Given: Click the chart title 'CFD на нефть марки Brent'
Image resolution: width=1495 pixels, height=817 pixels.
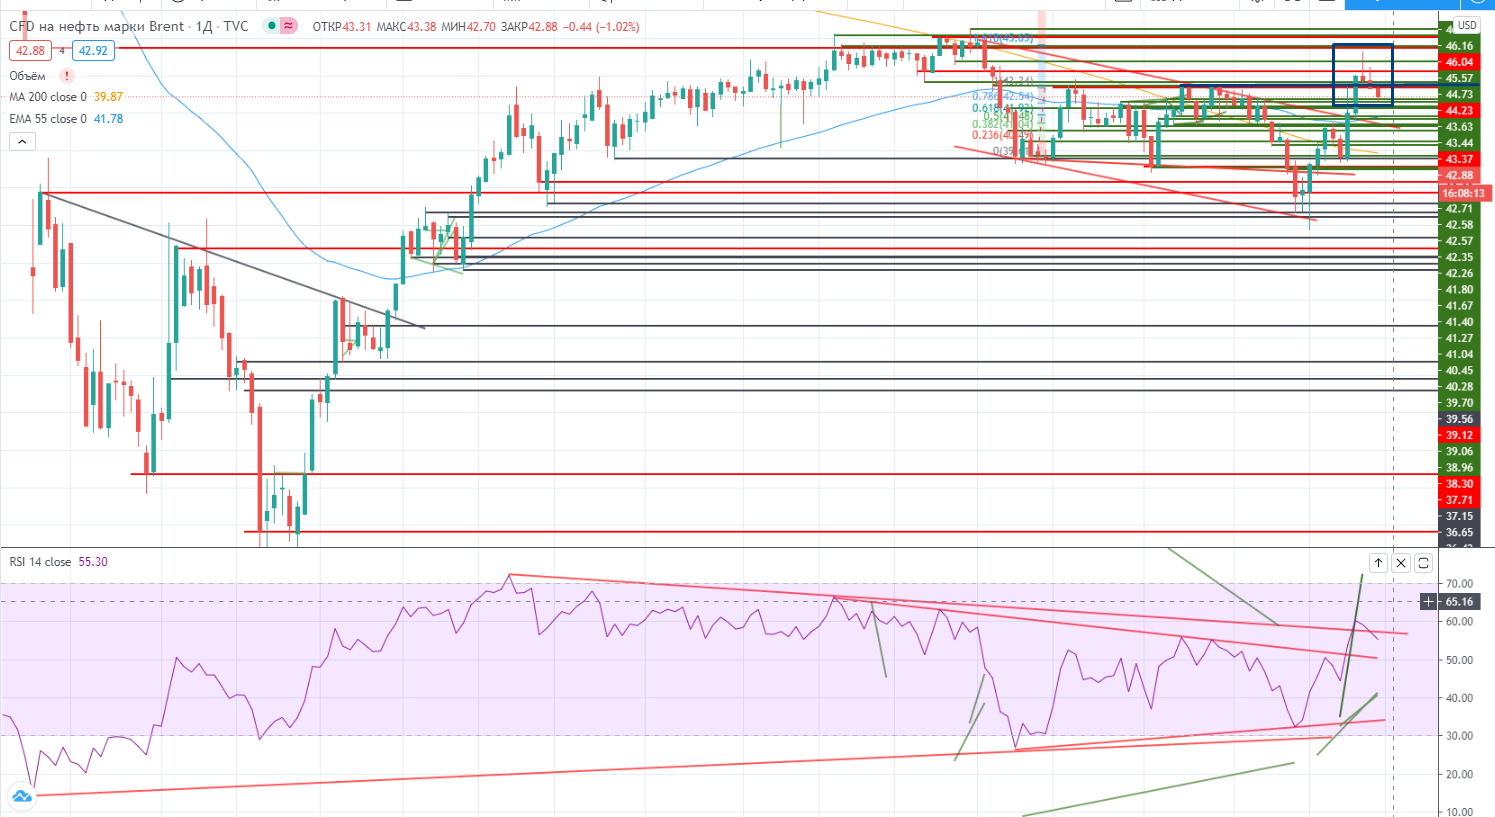Looking at the screenshot, I should coord(97,26).
